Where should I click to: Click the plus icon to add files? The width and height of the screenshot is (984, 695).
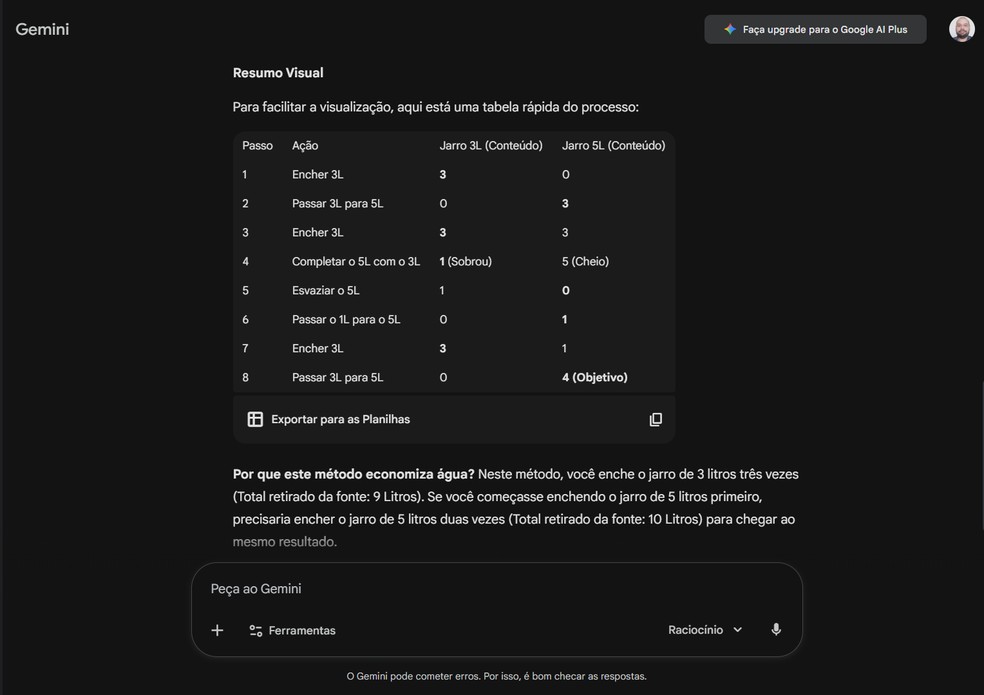(x=217, y=630)
